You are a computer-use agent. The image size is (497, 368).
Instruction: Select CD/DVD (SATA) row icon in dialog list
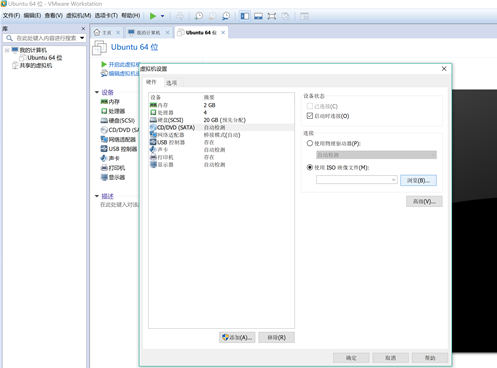tap(153, 127)
